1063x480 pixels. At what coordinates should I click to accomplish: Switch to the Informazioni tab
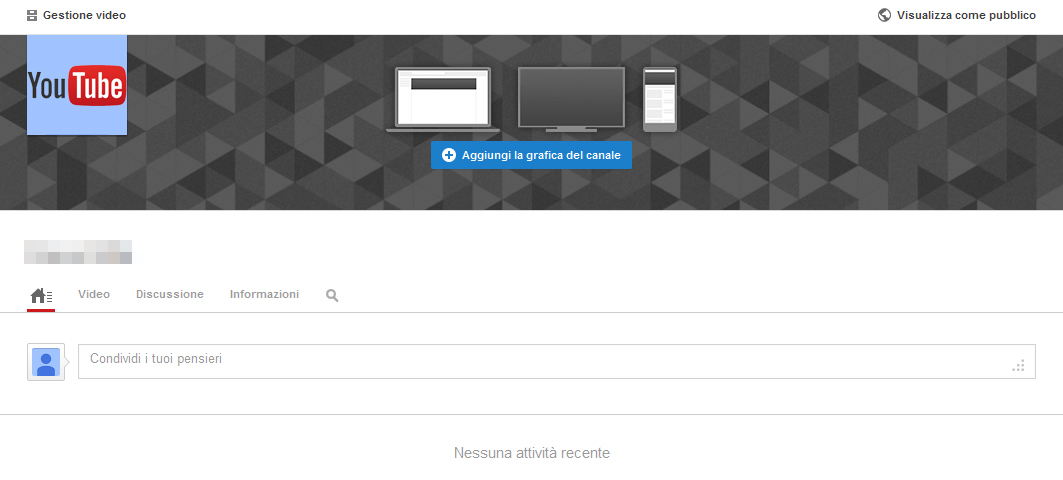(x=264, y=294)
